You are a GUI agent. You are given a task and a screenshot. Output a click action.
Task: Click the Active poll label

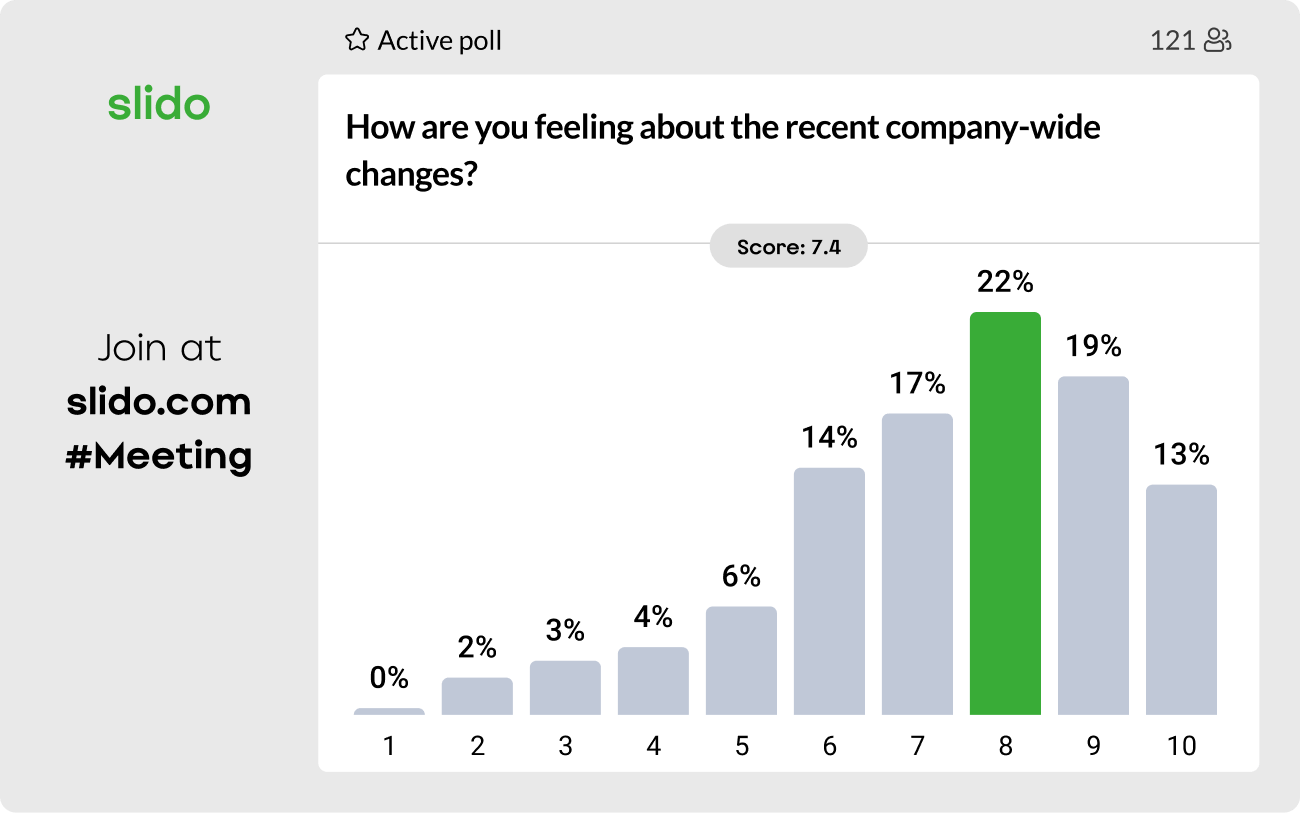[439, 41]
